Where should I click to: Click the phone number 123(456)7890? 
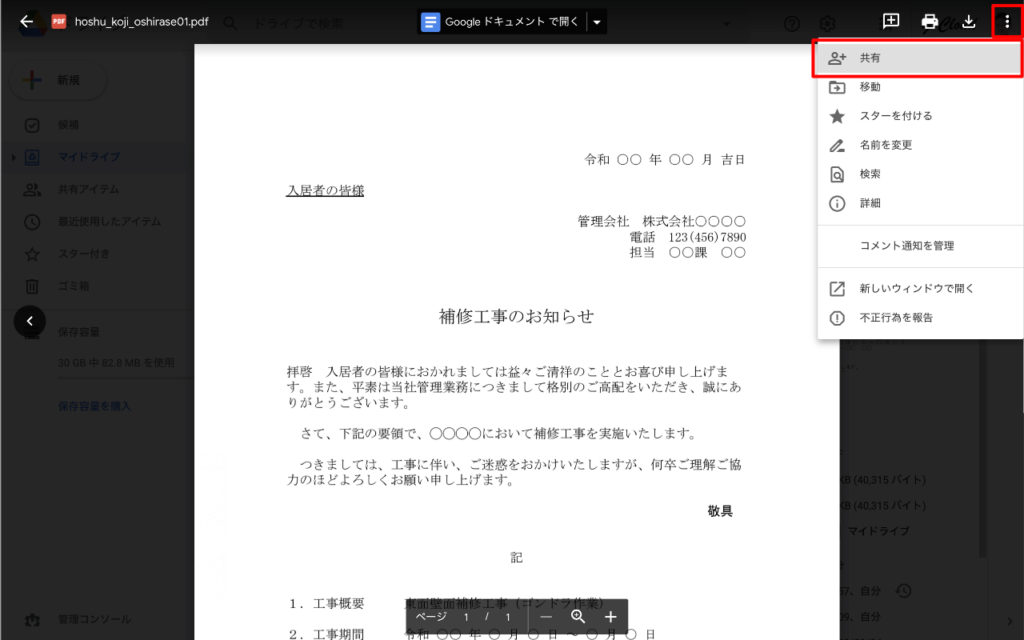707,237
